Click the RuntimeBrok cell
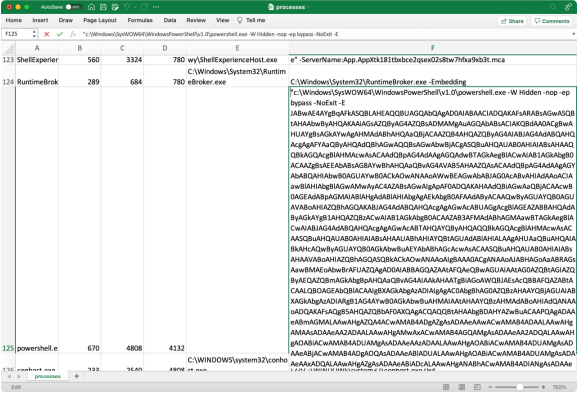 (37, 76)
